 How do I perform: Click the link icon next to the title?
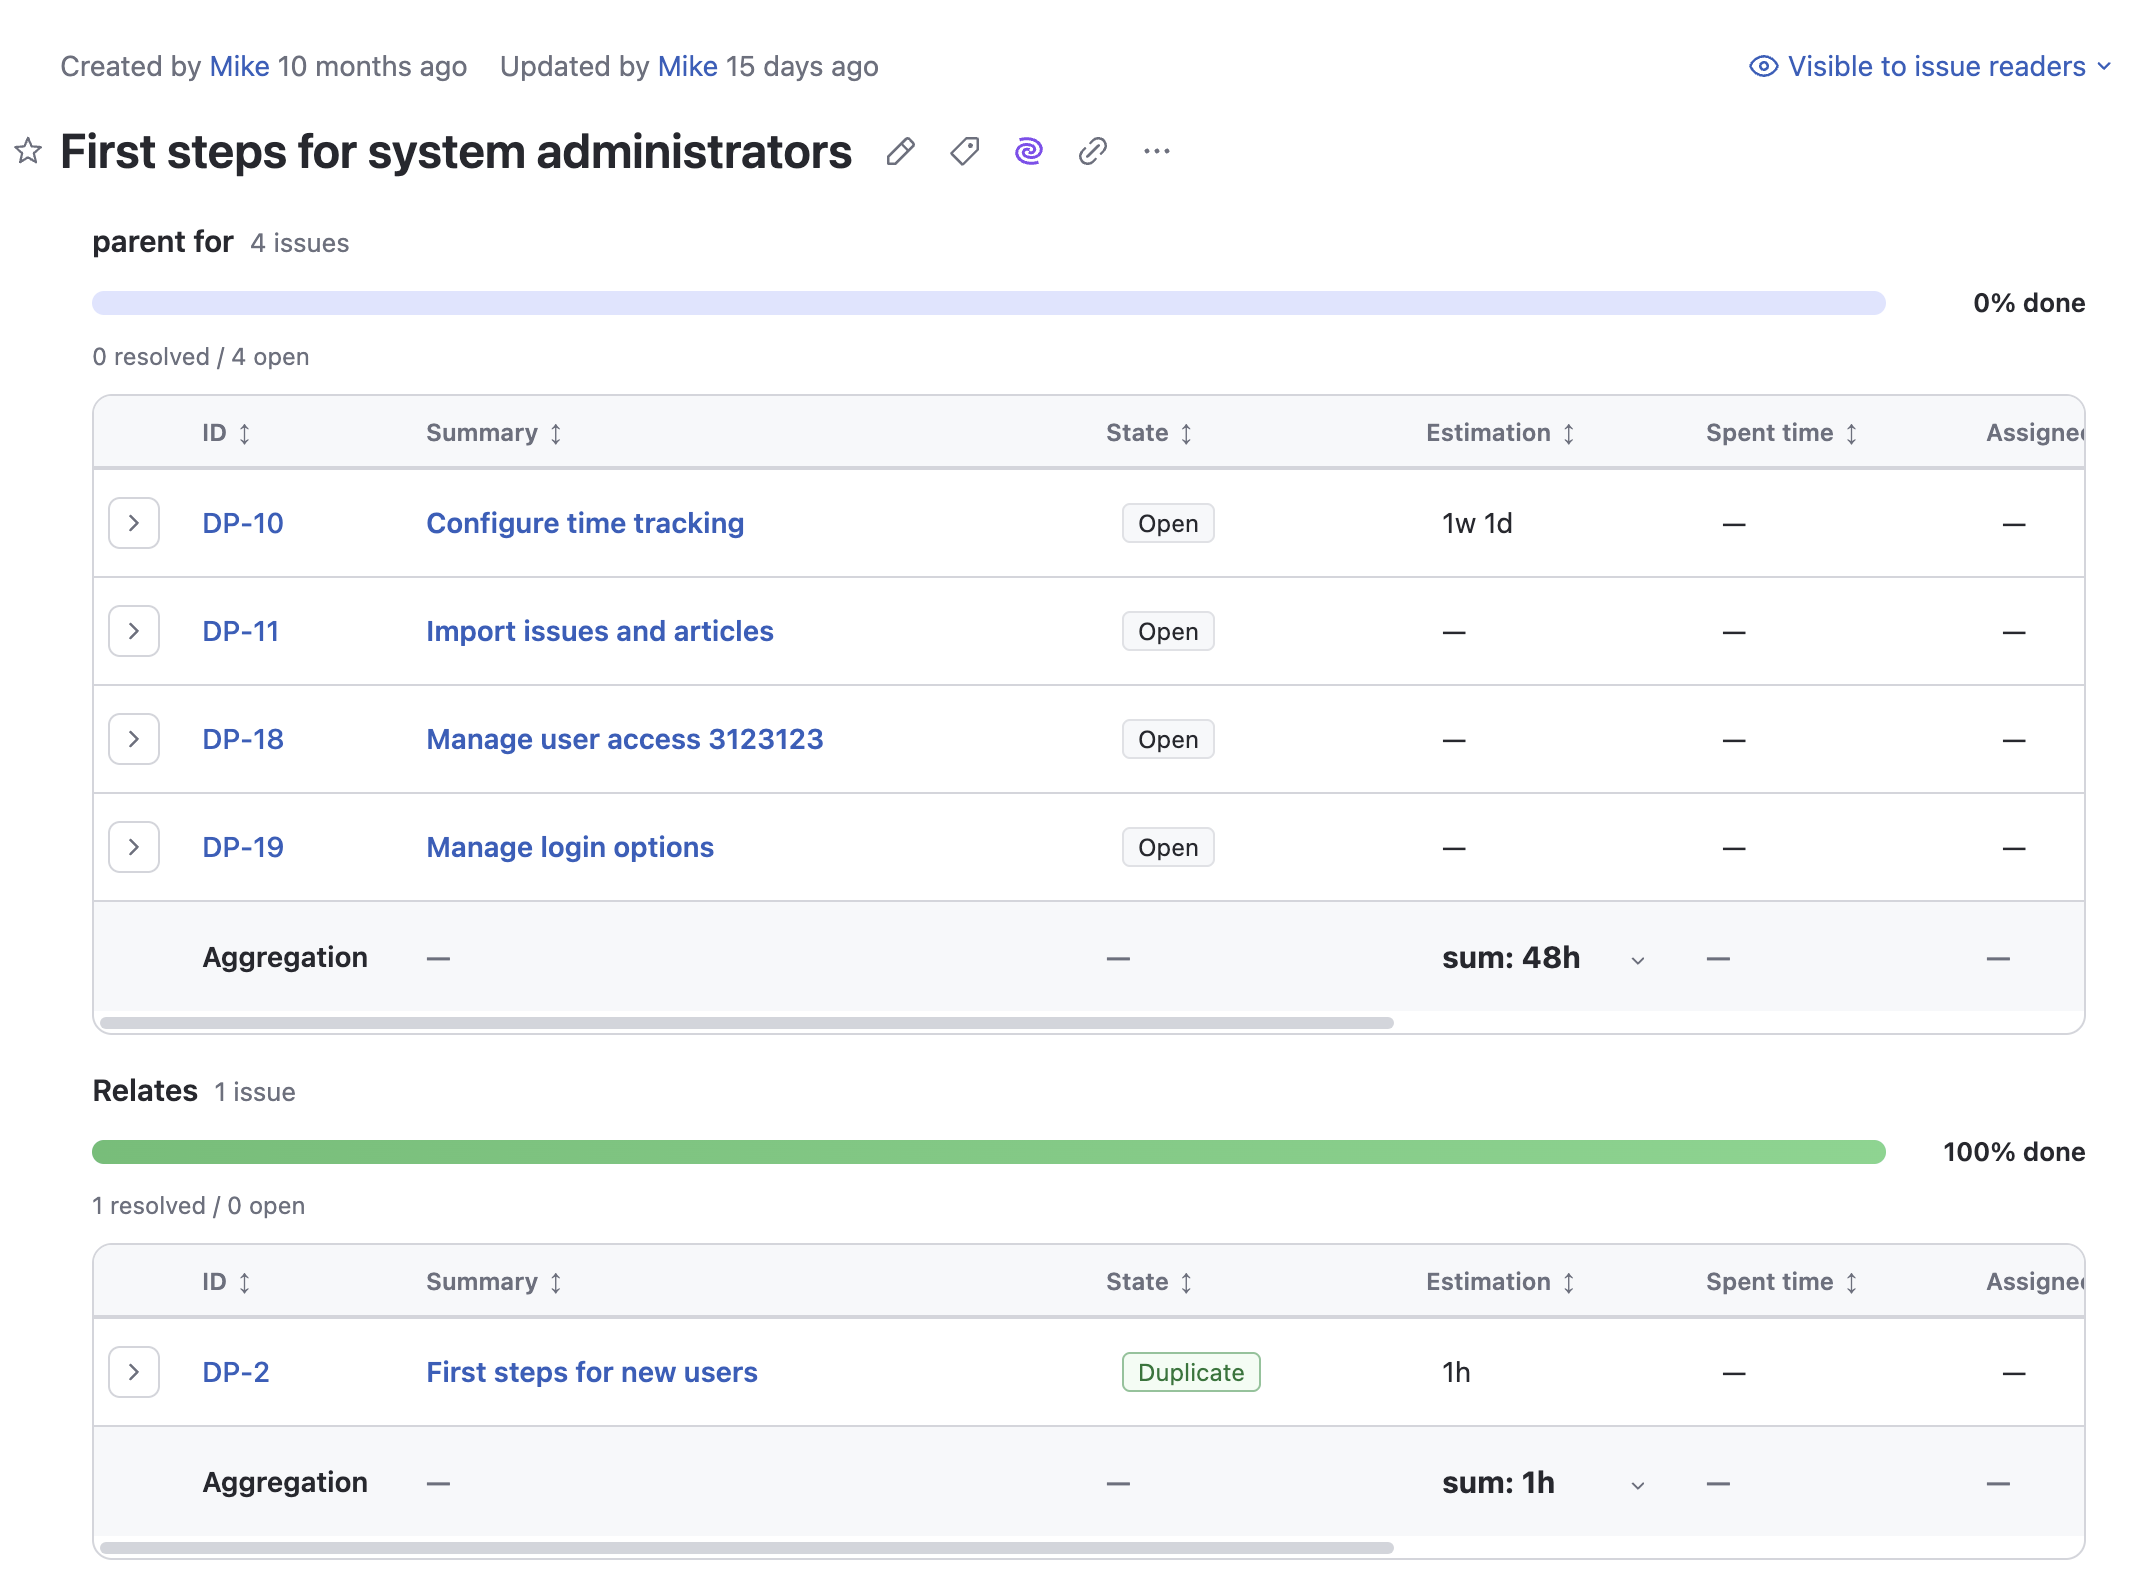(1091, 151)
